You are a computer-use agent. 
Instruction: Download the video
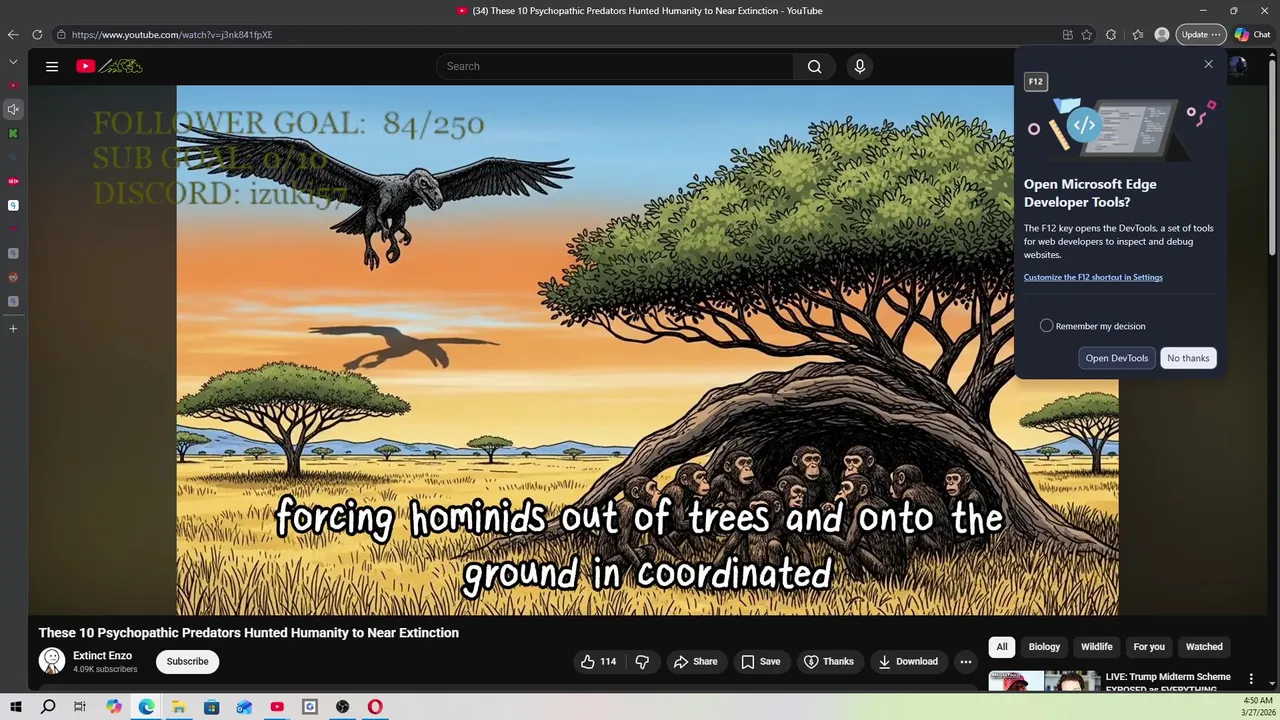click(908, 662)
